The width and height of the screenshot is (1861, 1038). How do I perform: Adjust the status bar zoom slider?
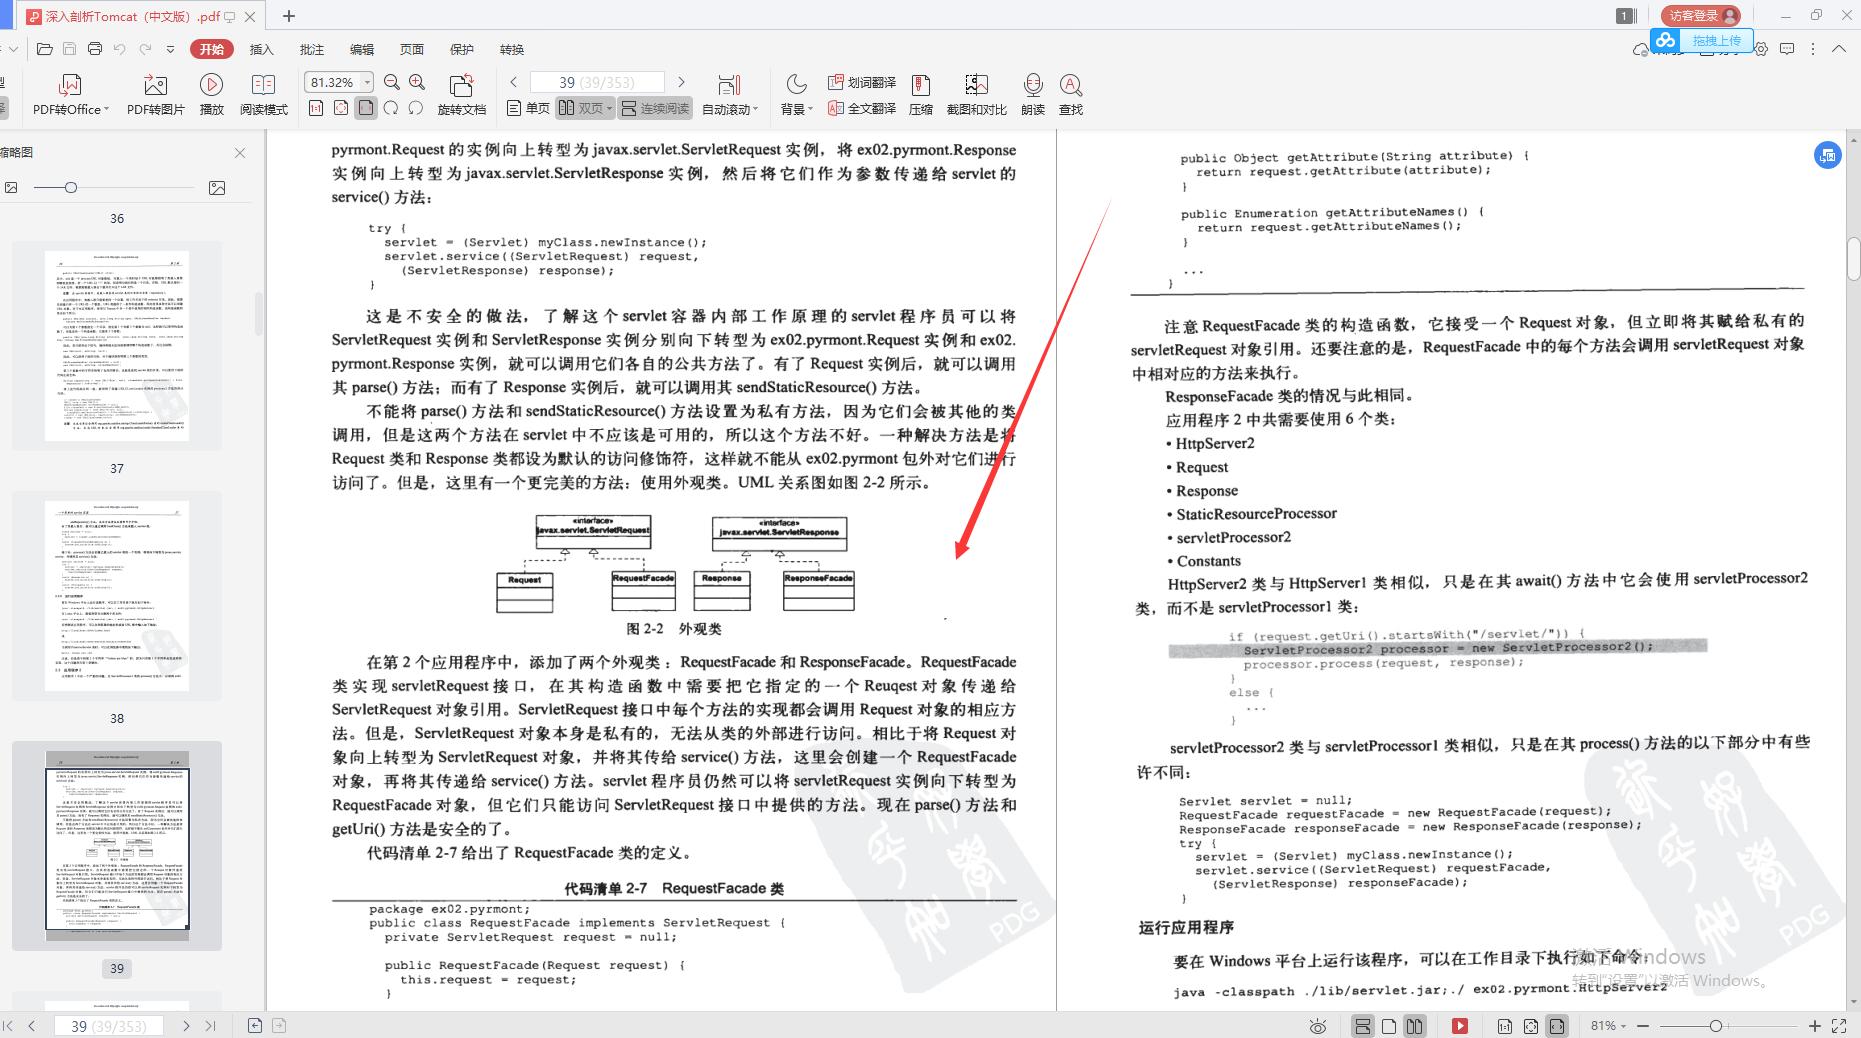click(1716, 1026)
